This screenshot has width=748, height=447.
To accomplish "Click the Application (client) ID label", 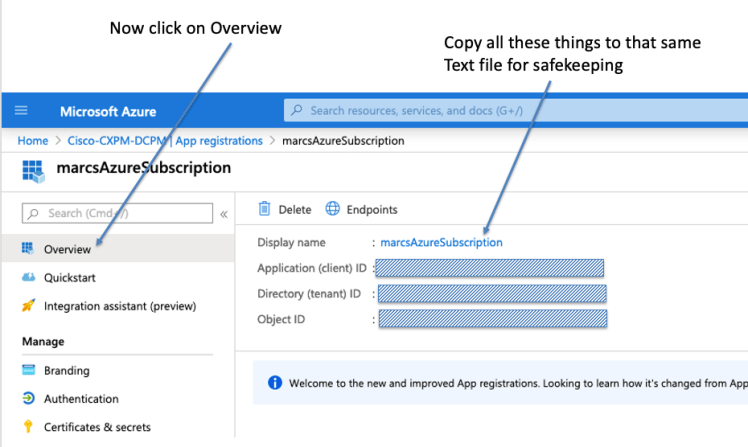I will [x=312, y=268].
